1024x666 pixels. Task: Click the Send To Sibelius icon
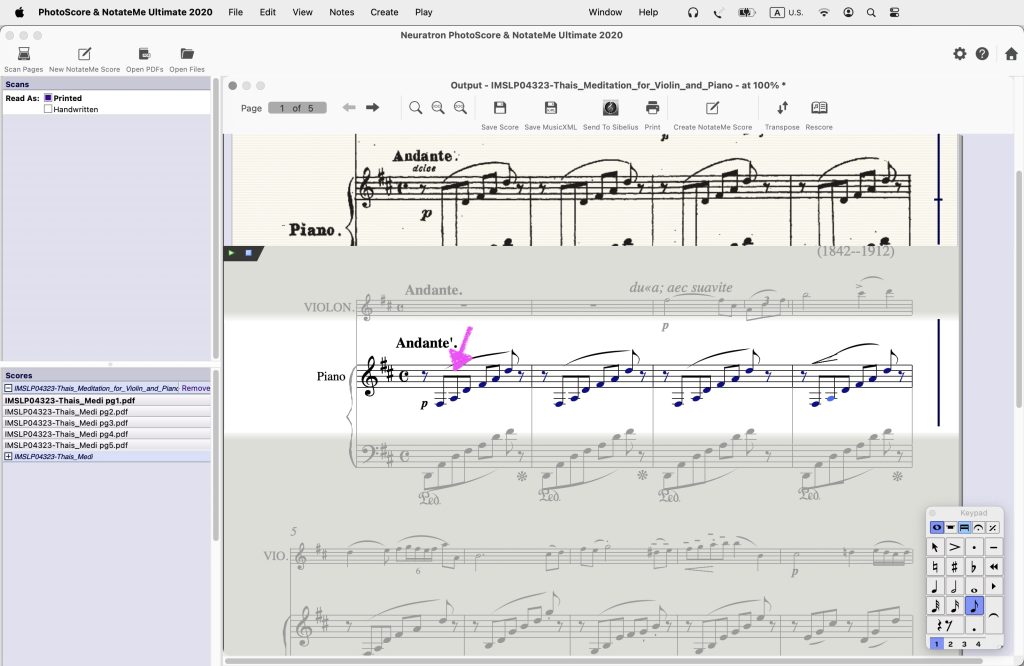610,108
